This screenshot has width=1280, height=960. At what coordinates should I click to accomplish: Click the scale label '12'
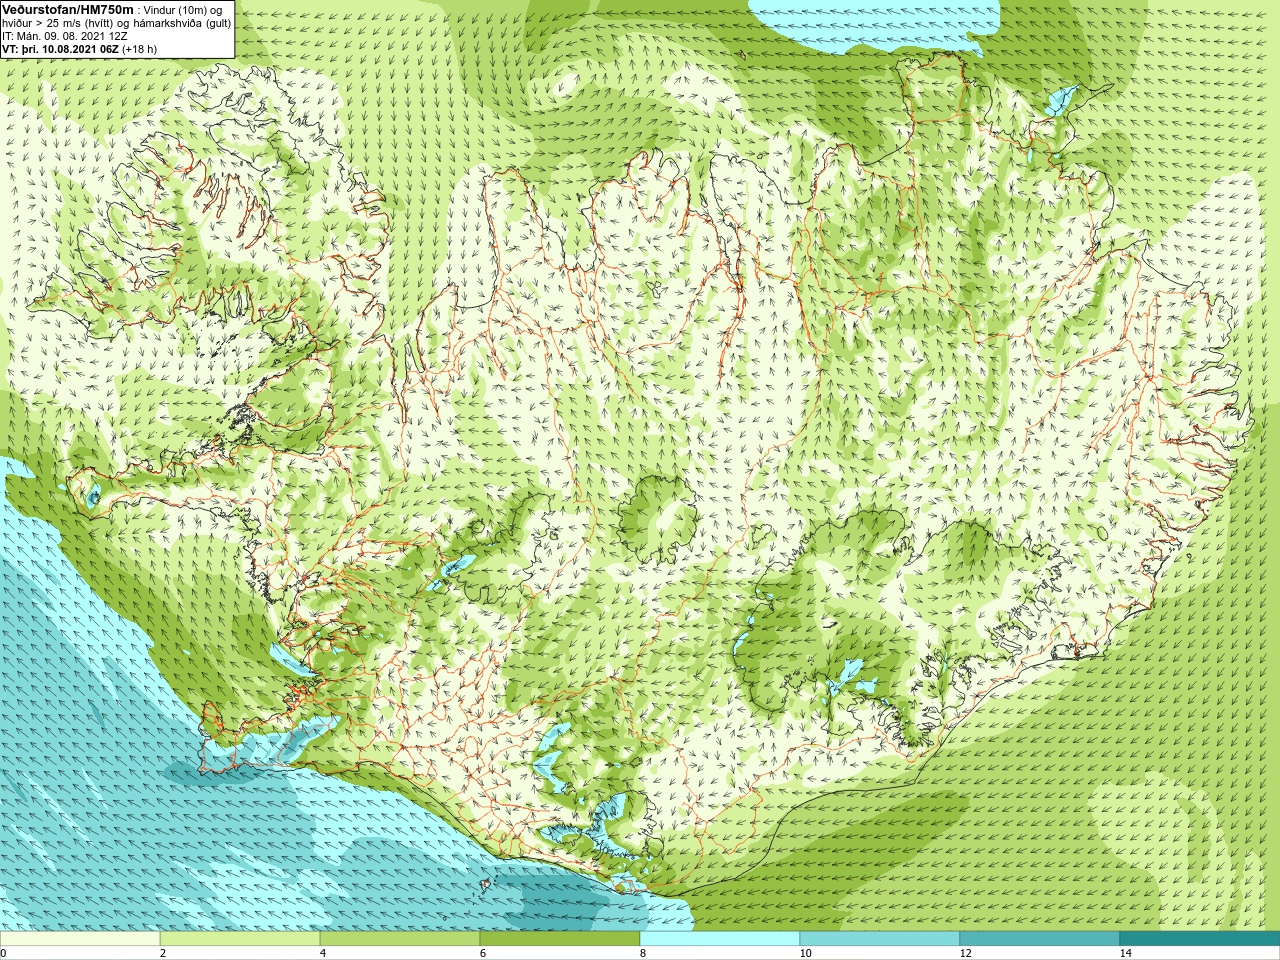pyautogui.click(x=965, y=953)
